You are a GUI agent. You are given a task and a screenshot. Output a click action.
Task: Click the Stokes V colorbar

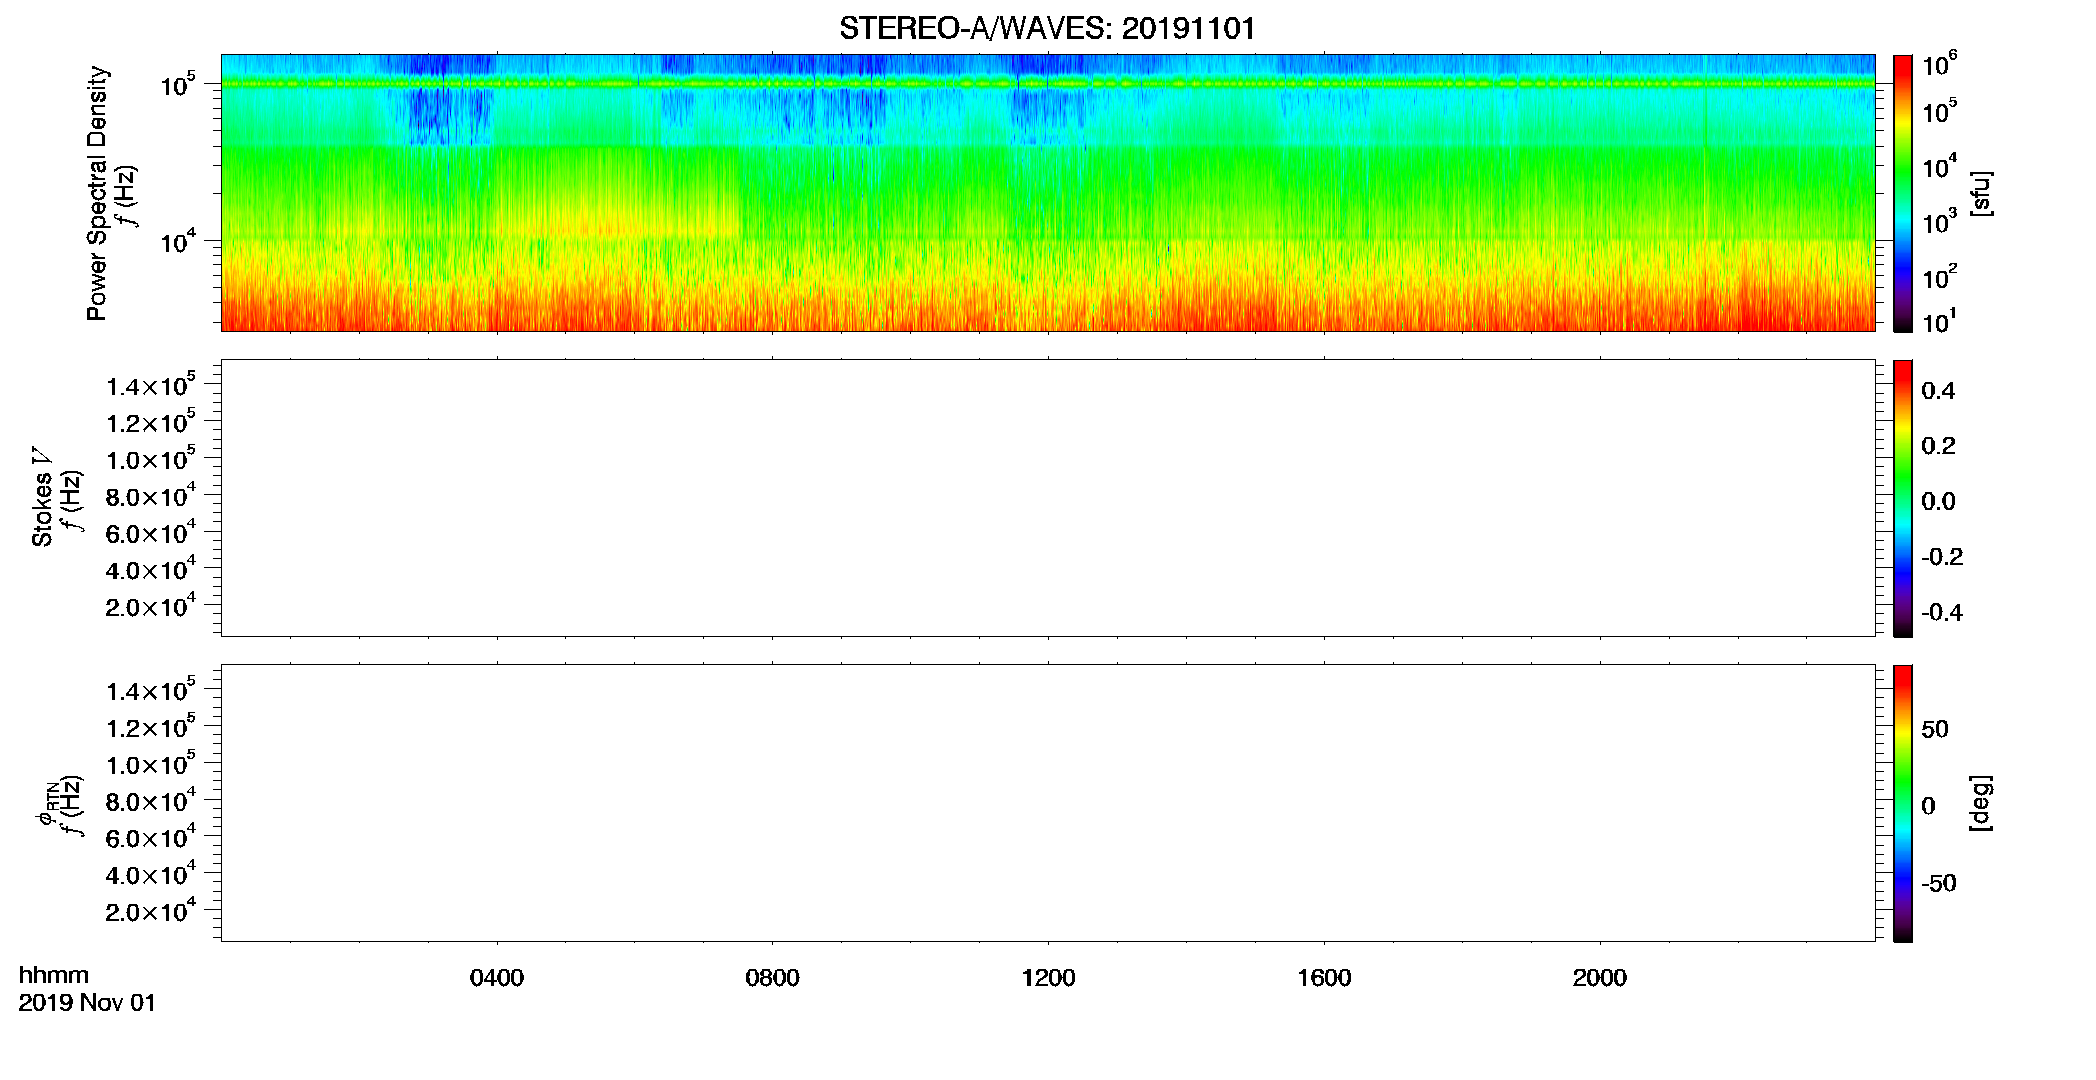(x=1903, y=498)
